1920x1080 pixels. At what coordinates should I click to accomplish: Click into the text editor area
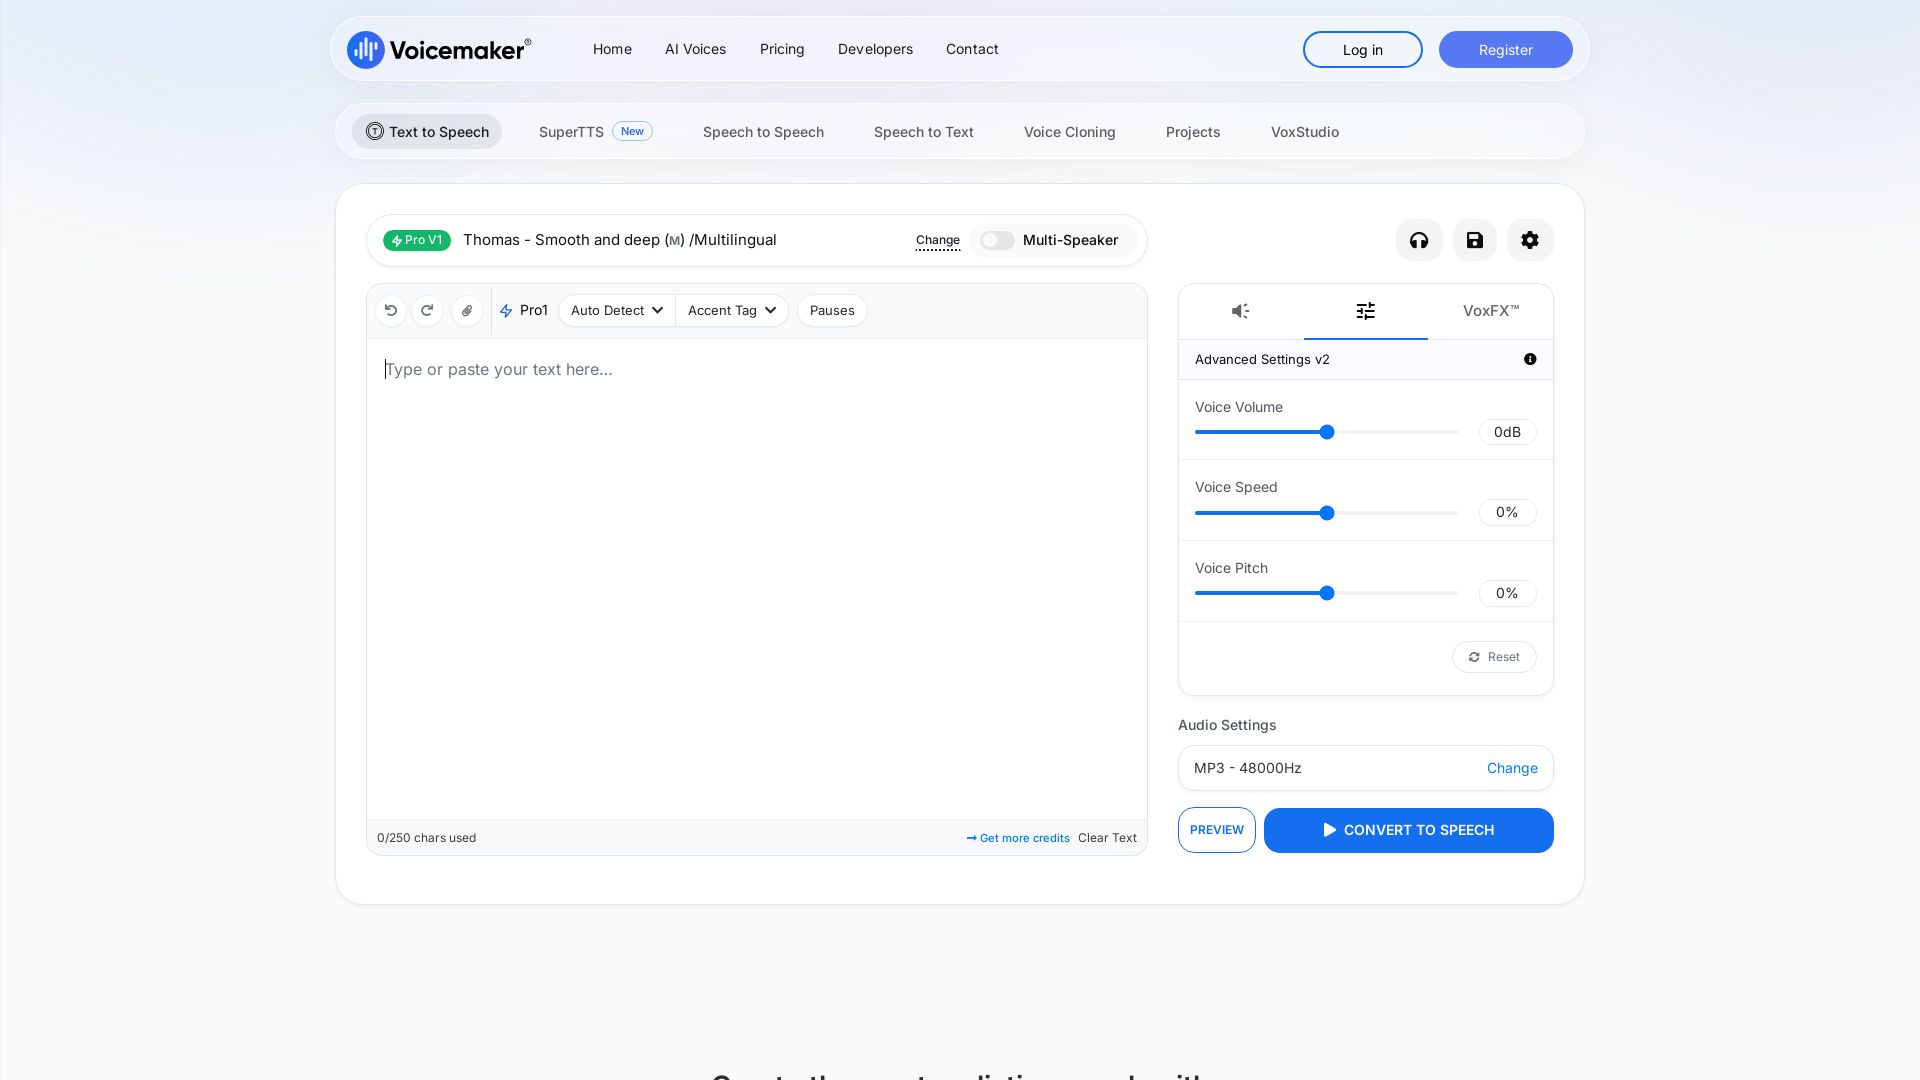pyautogui.click(x=757, y=579)
